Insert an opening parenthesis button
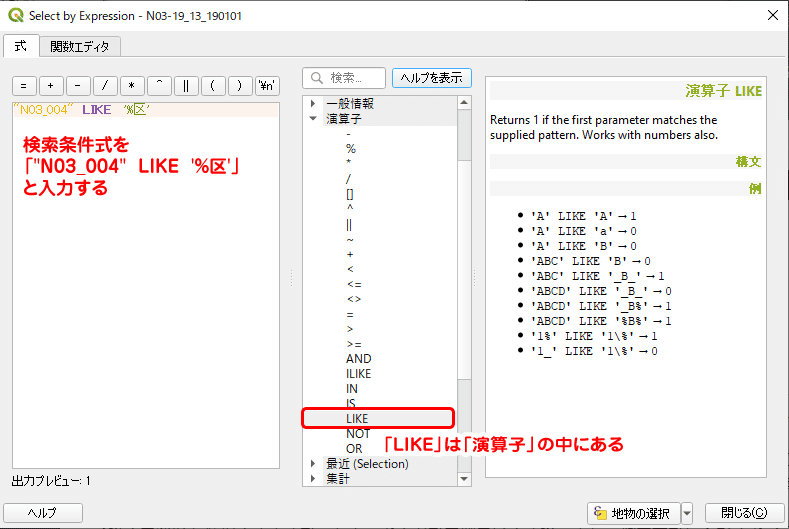The image size is (789, 529). (x=213, y=86)
